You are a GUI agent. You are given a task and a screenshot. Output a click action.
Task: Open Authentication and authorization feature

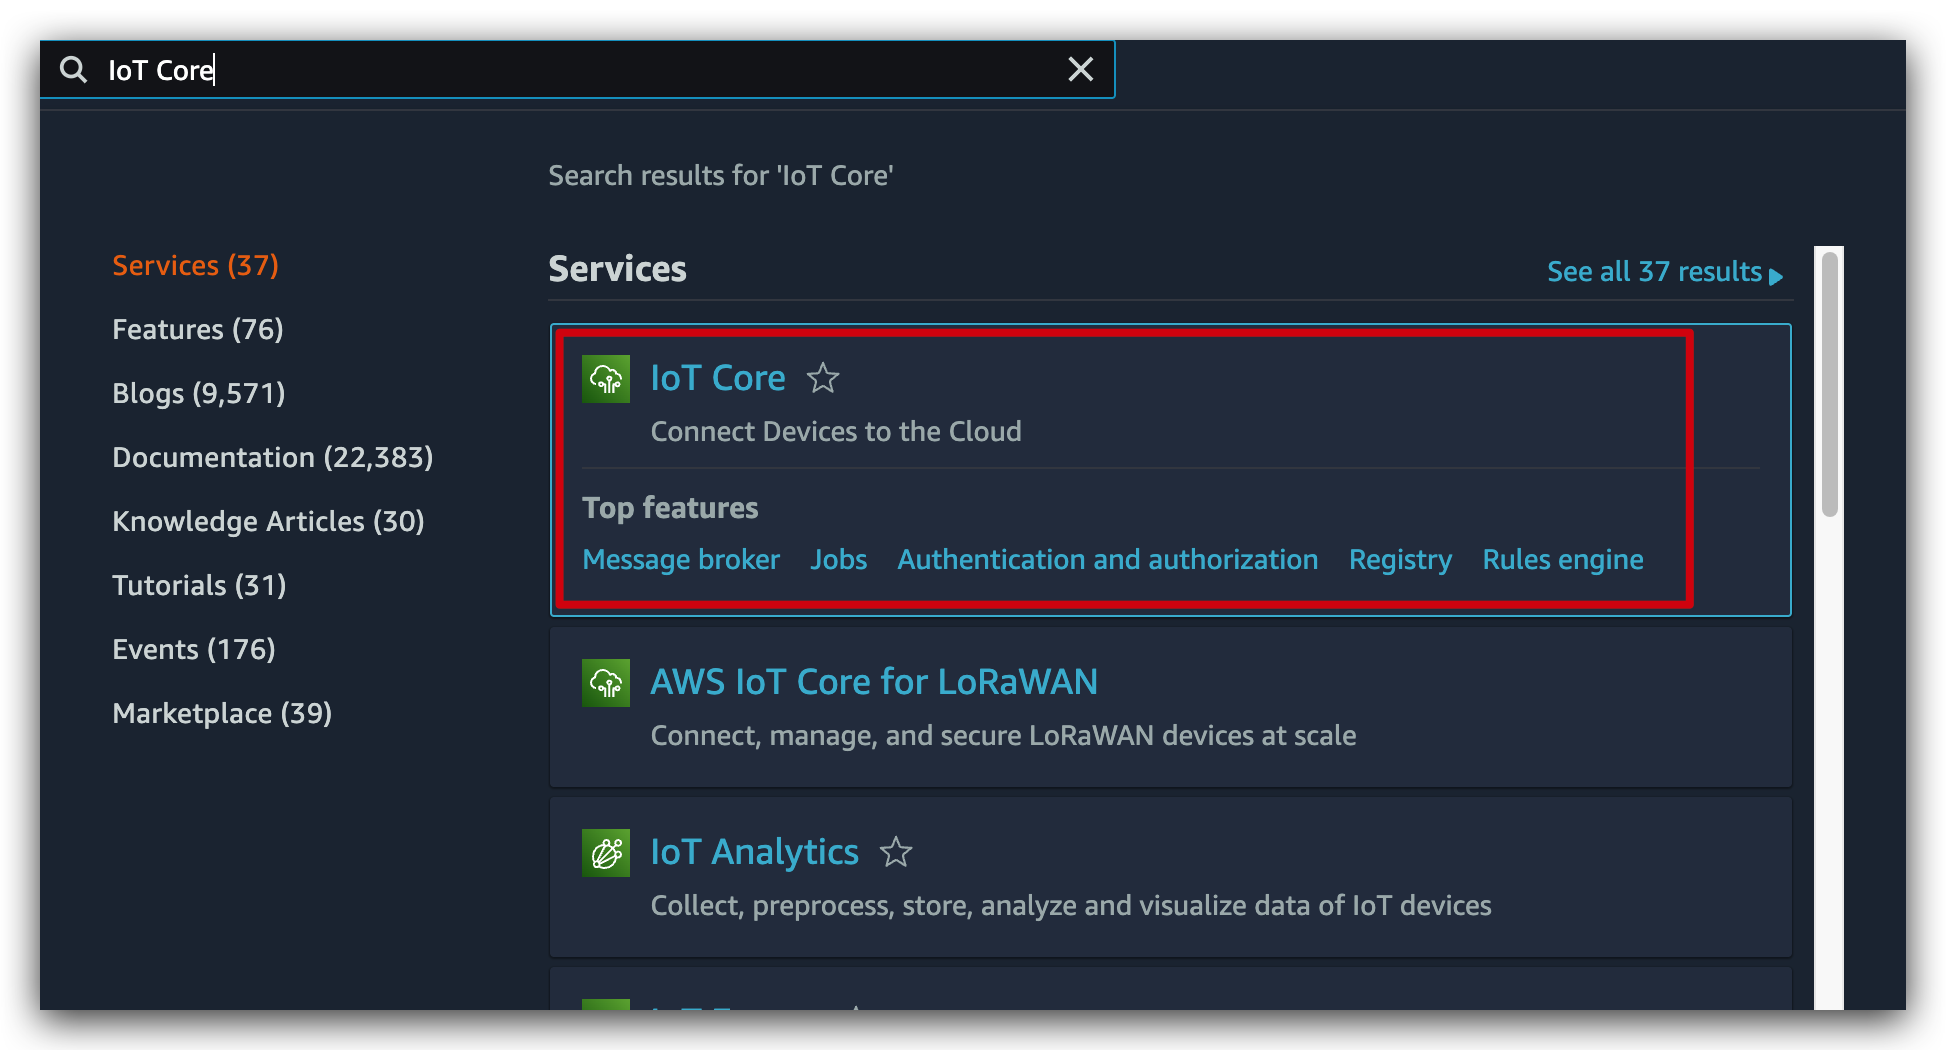click(x=1107, y=559)
